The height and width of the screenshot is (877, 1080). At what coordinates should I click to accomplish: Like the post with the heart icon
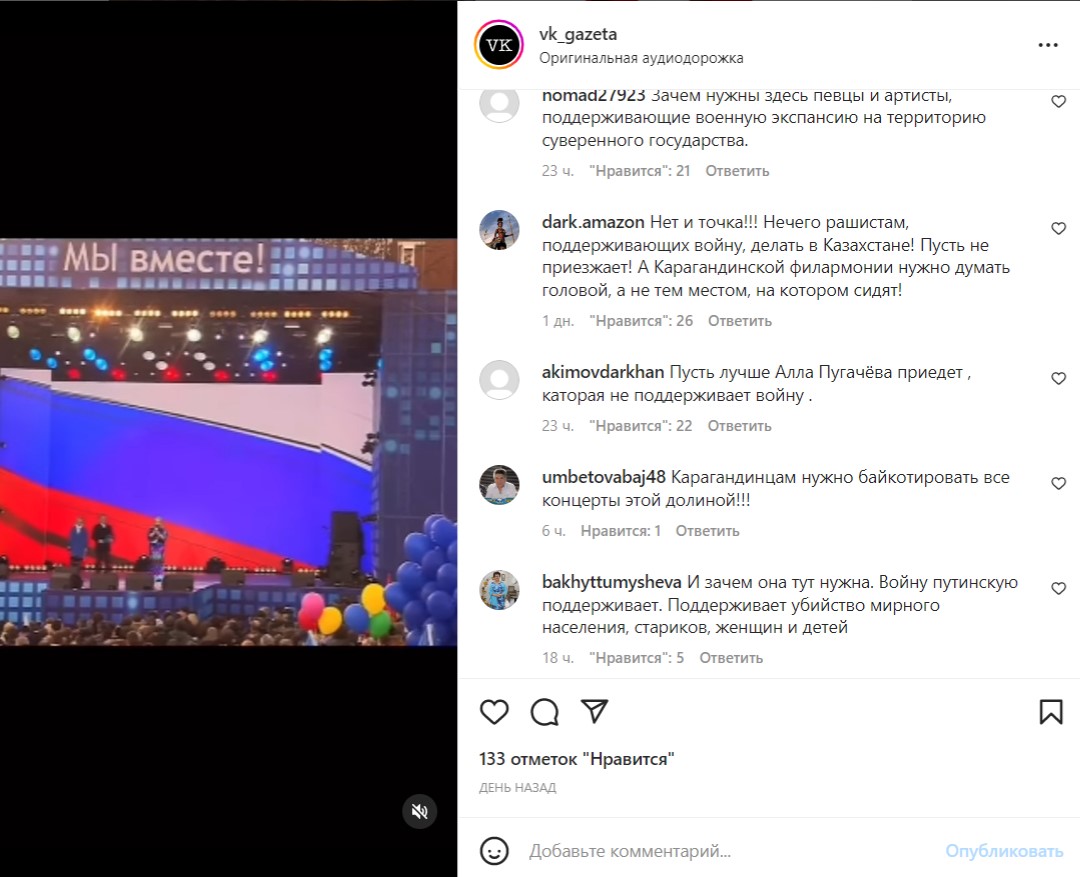494,712
